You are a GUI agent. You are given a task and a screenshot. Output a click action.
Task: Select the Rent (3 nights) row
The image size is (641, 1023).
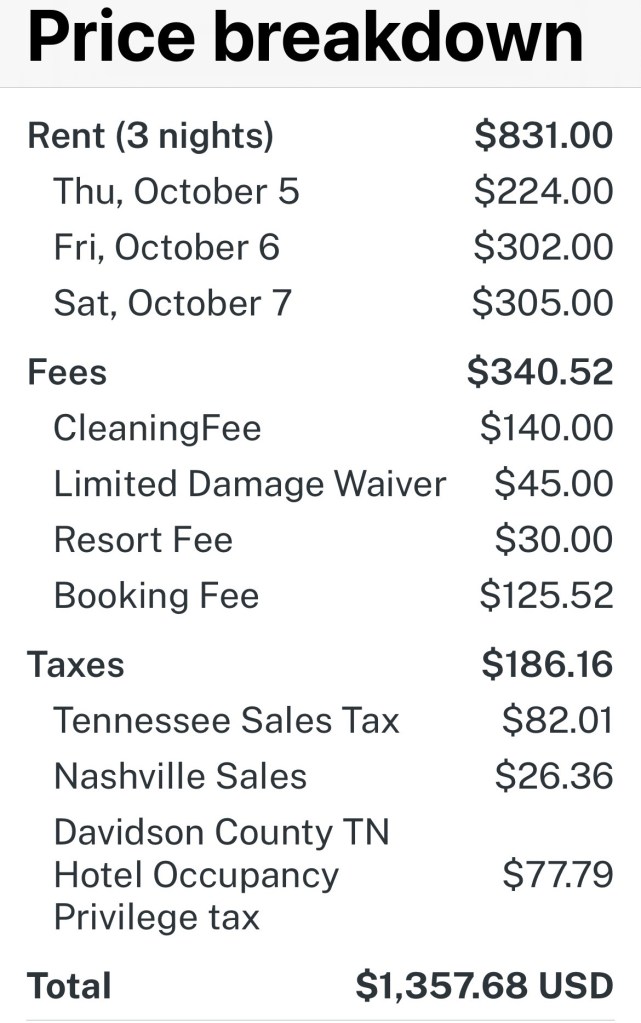tap(150, 136)
